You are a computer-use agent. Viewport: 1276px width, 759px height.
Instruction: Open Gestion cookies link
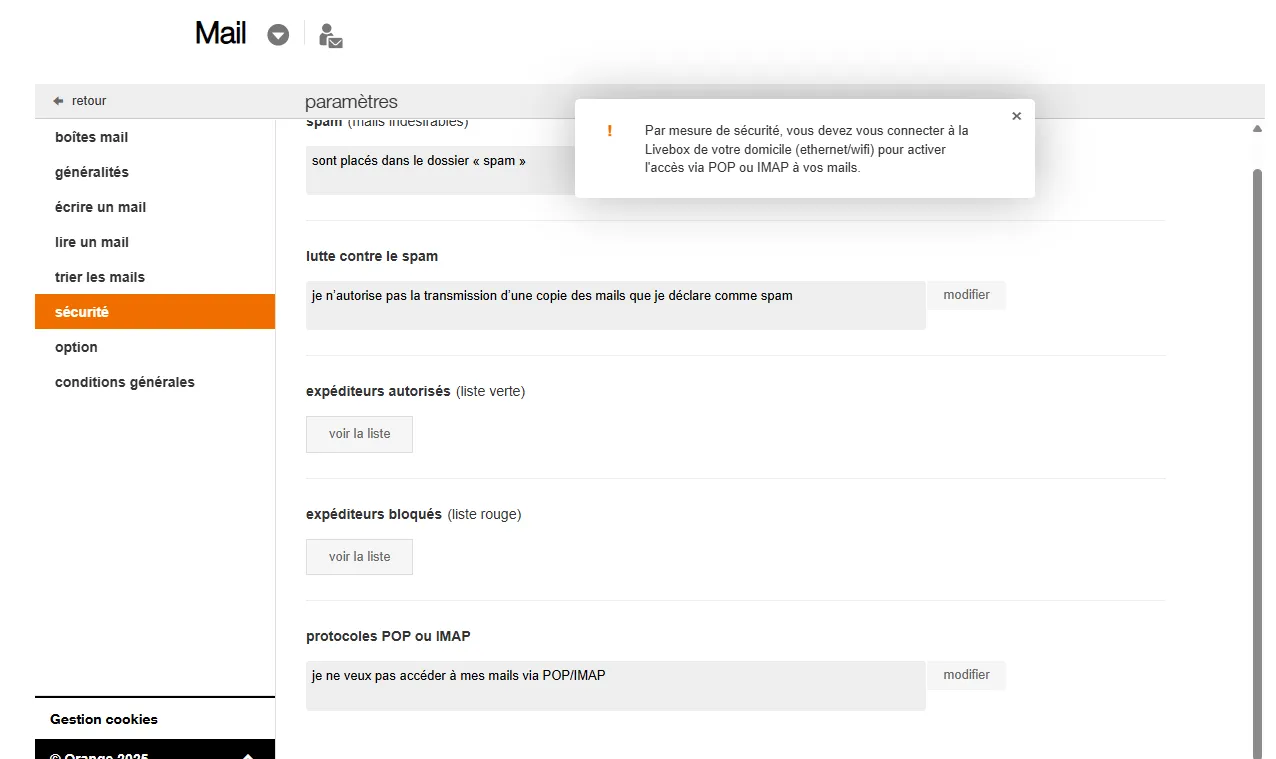tap(104, 719)
